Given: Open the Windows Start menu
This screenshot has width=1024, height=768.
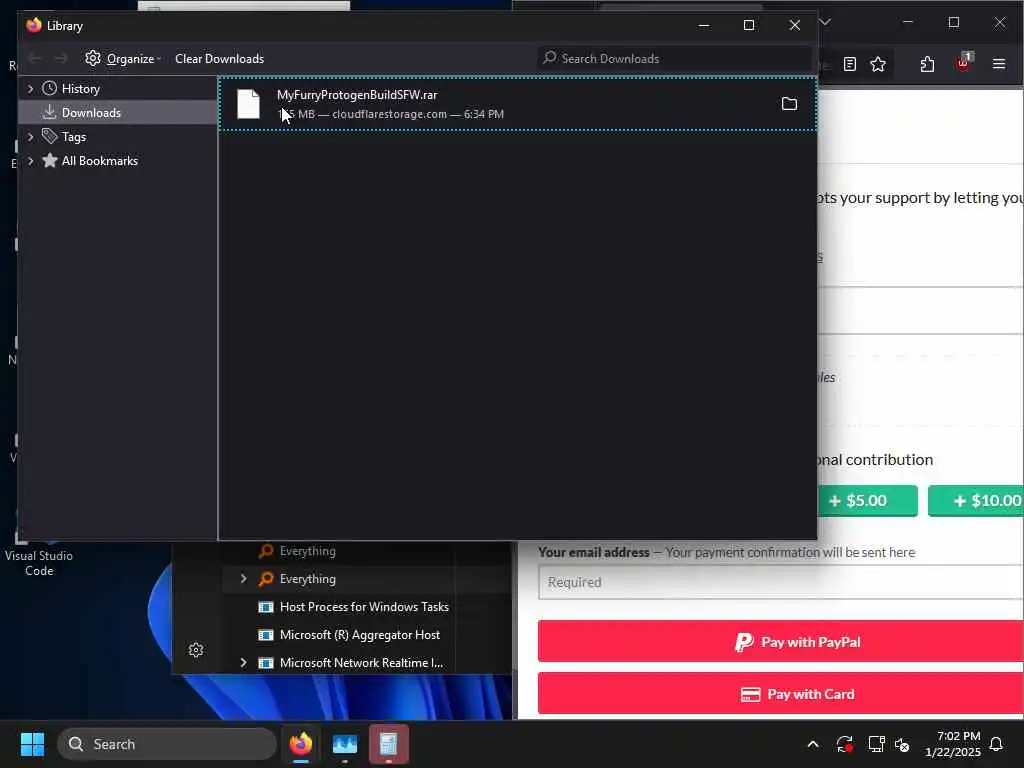Looking at the screenshot, I should click(x=32, y=744).
